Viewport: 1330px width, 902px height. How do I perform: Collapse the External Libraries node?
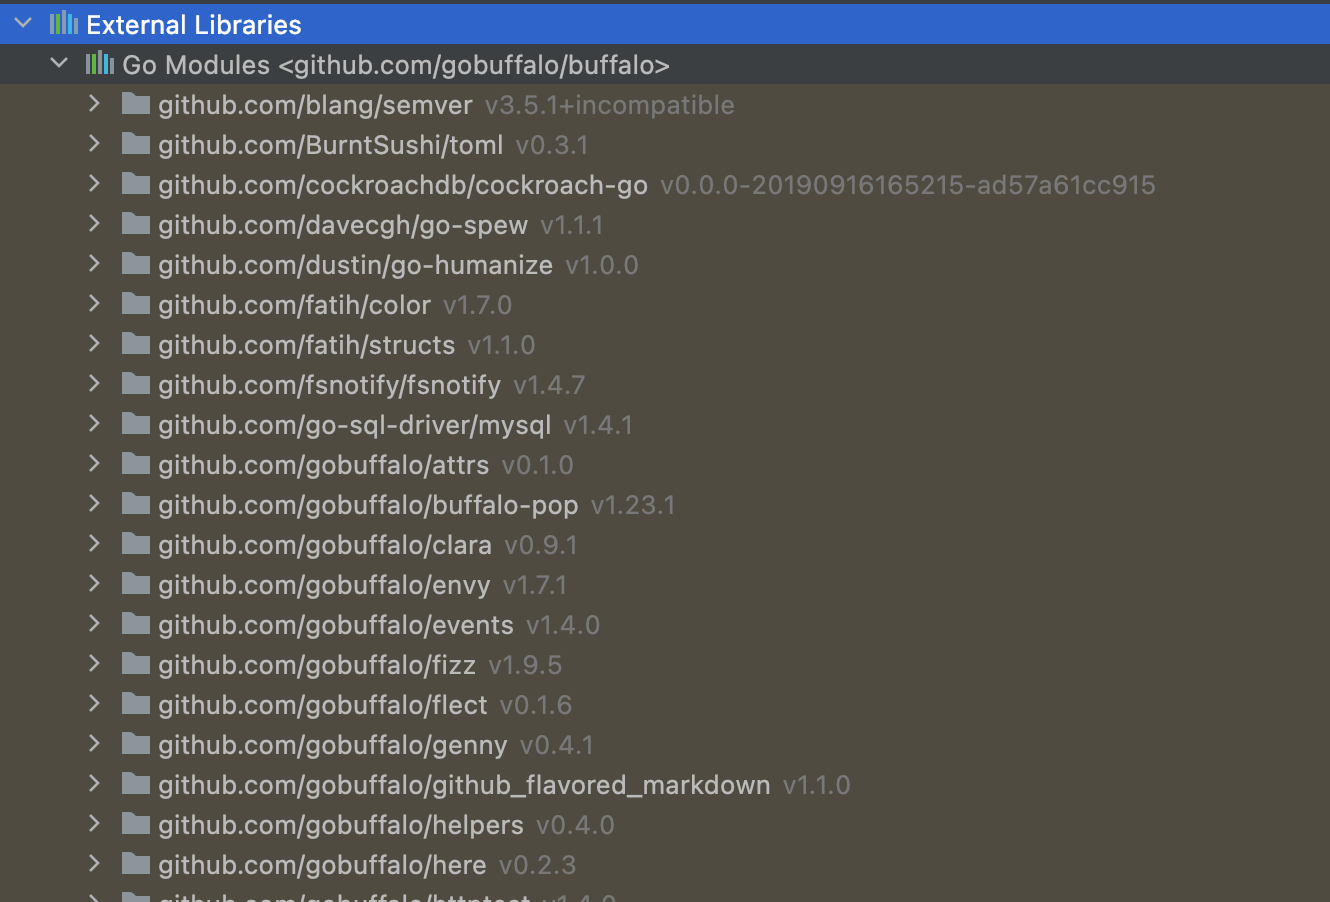tap(22, 24)
